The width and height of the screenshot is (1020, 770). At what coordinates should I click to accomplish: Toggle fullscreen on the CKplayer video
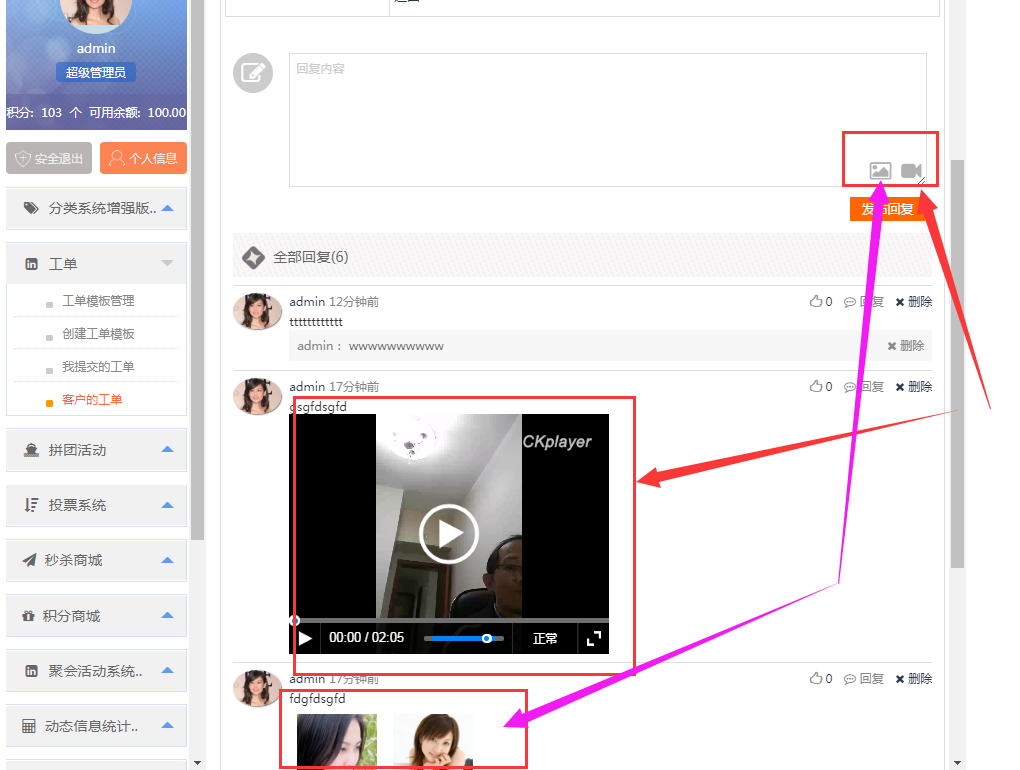coord(593,638)
